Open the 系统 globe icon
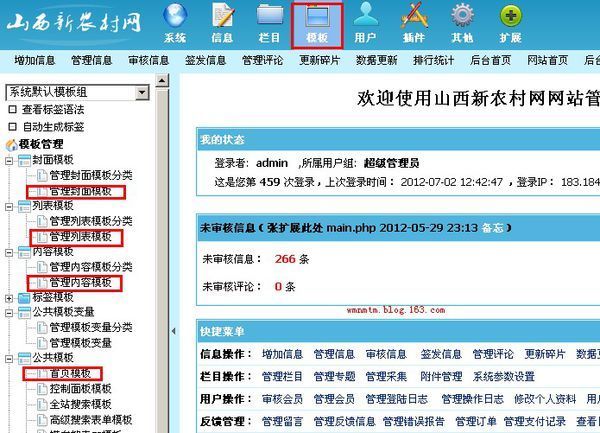The height and width of the screenshot is (433, 600). pos(175,15)
